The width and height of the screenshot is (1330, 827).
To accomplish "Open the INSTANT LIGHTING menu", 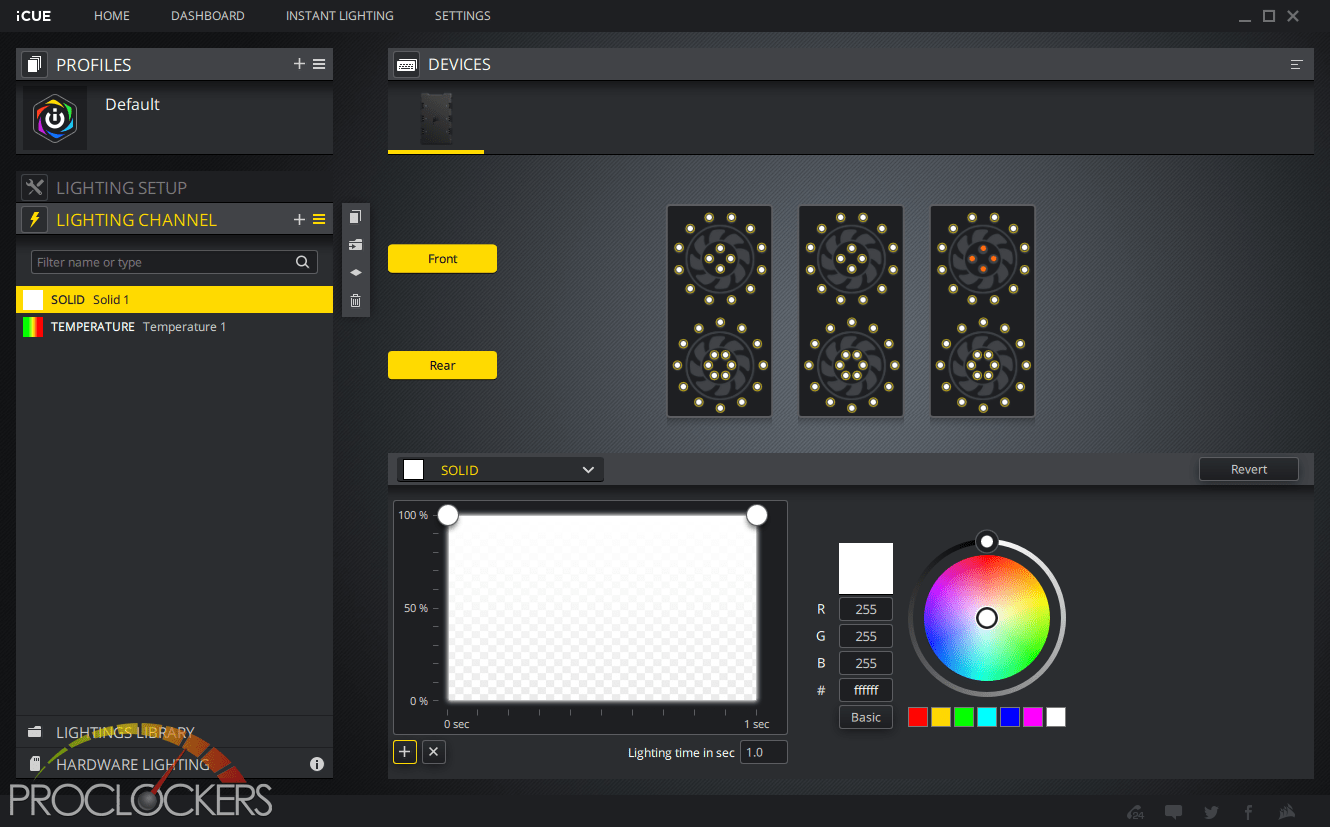I will (340, 16).
